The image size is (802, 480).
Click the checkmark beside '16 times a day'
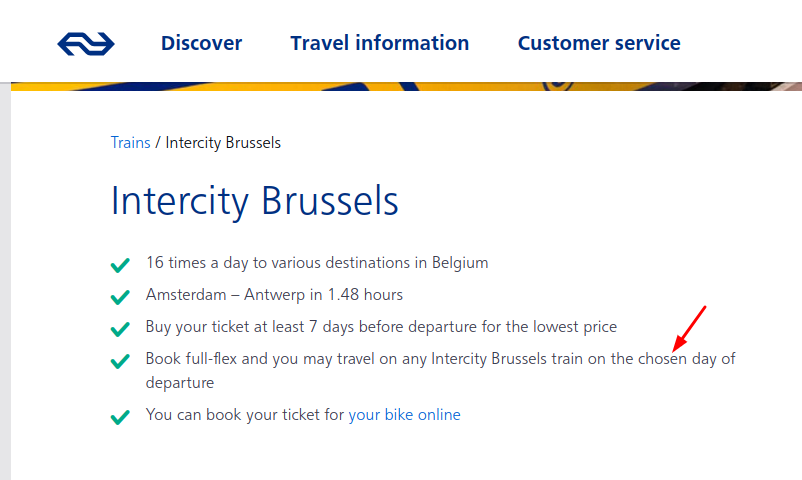120,265
